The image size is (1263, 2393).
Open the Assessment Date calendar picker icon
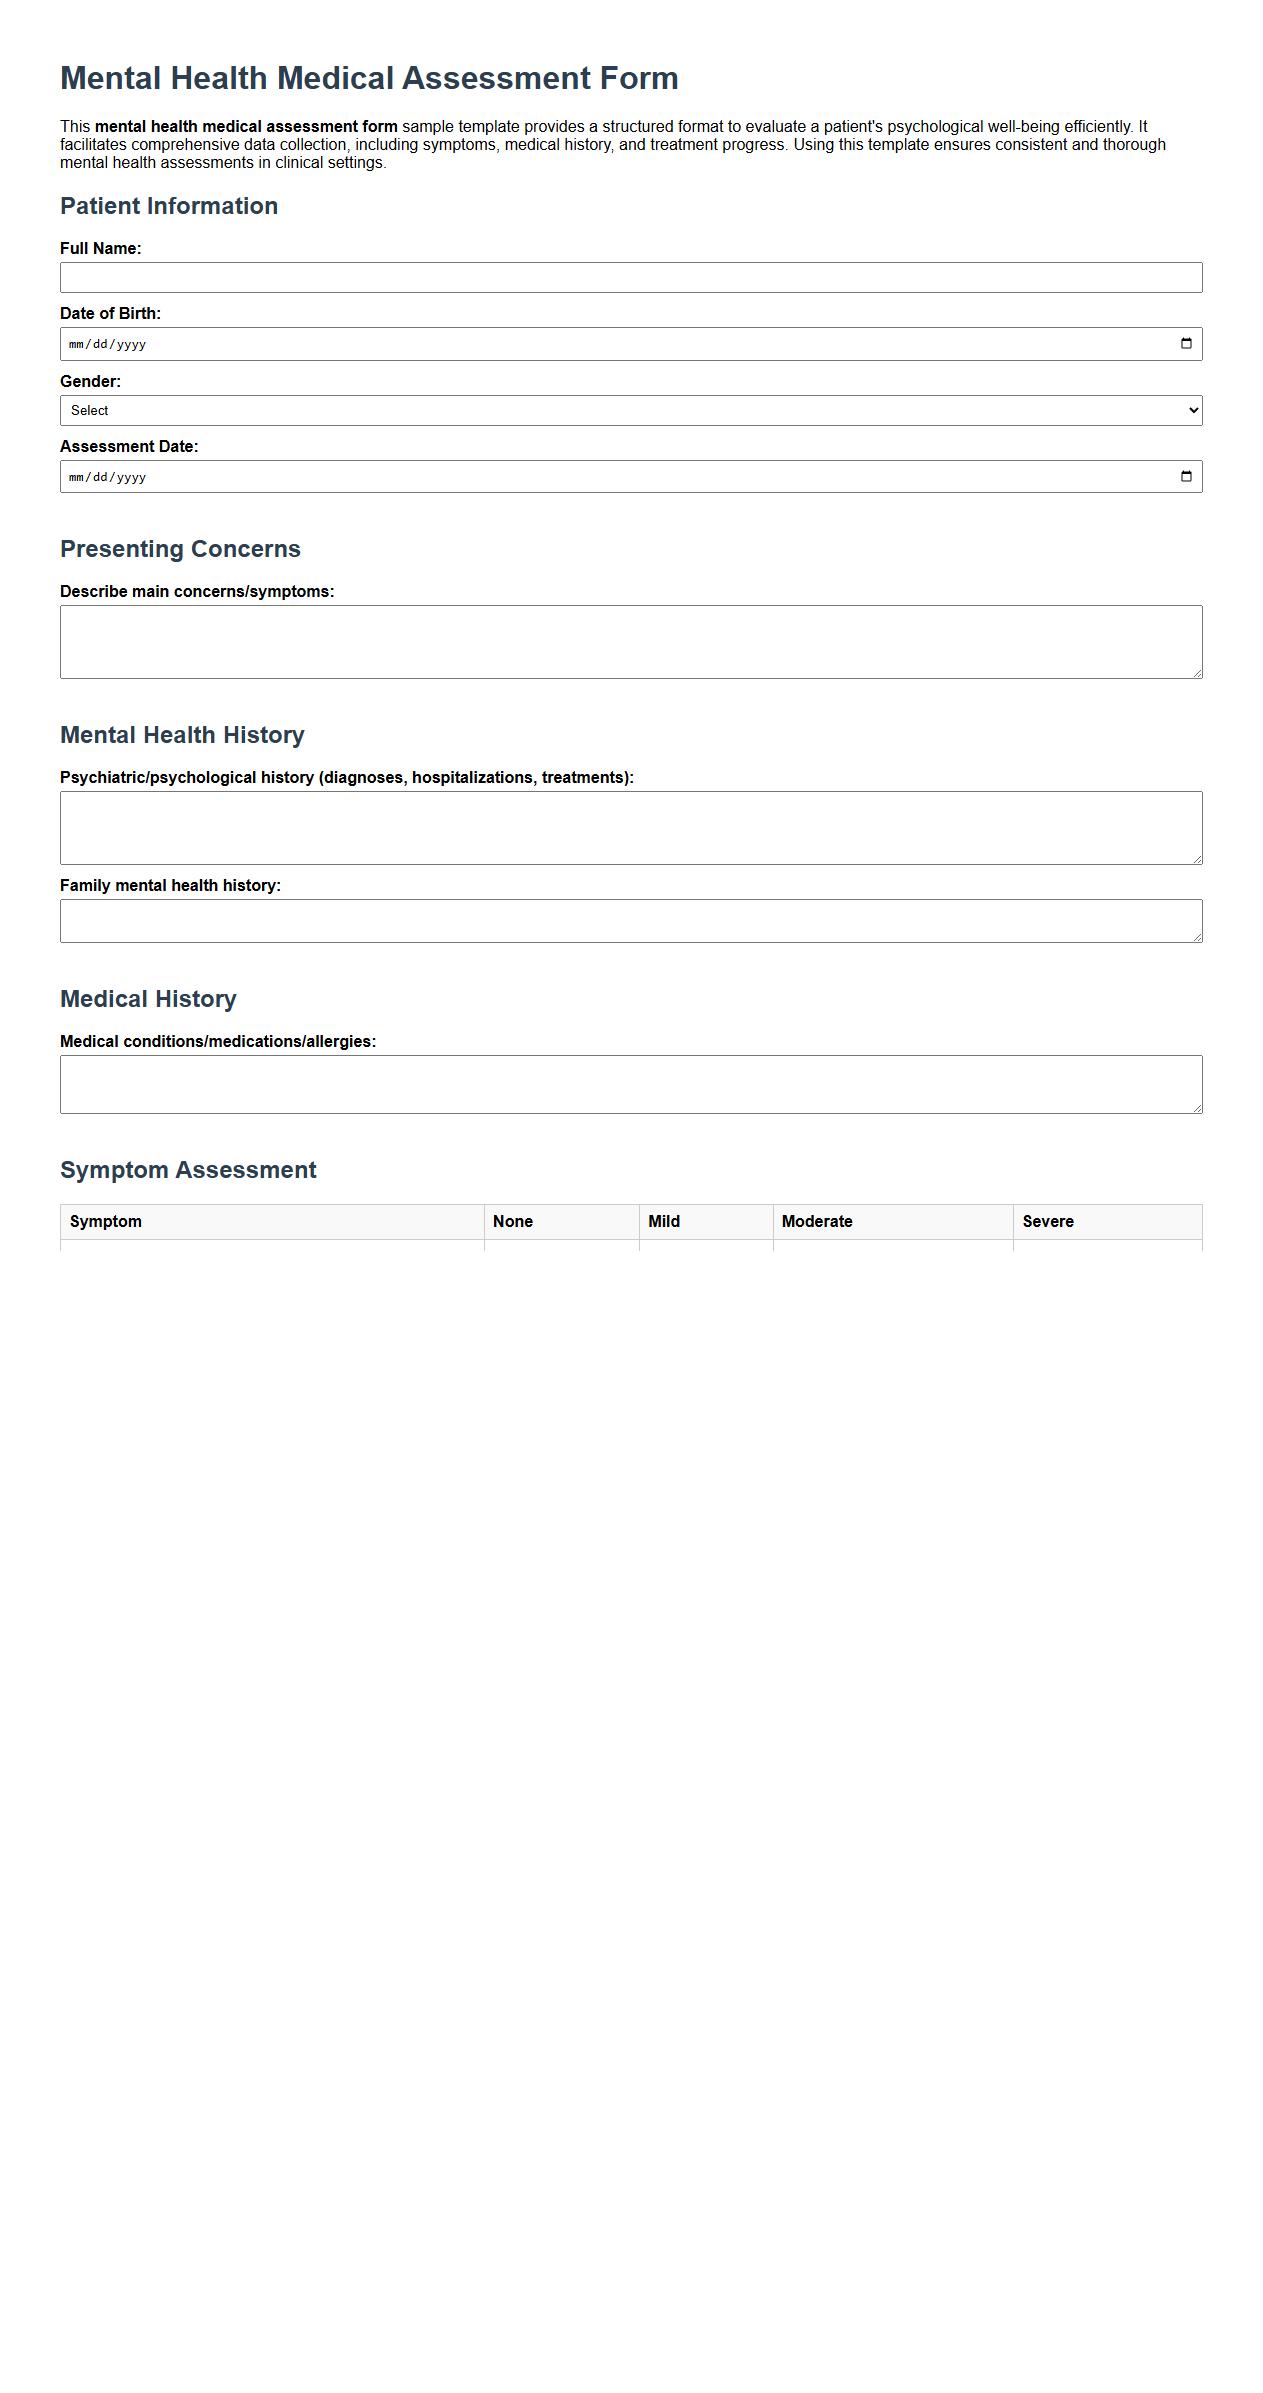[x=1186, y=477]
